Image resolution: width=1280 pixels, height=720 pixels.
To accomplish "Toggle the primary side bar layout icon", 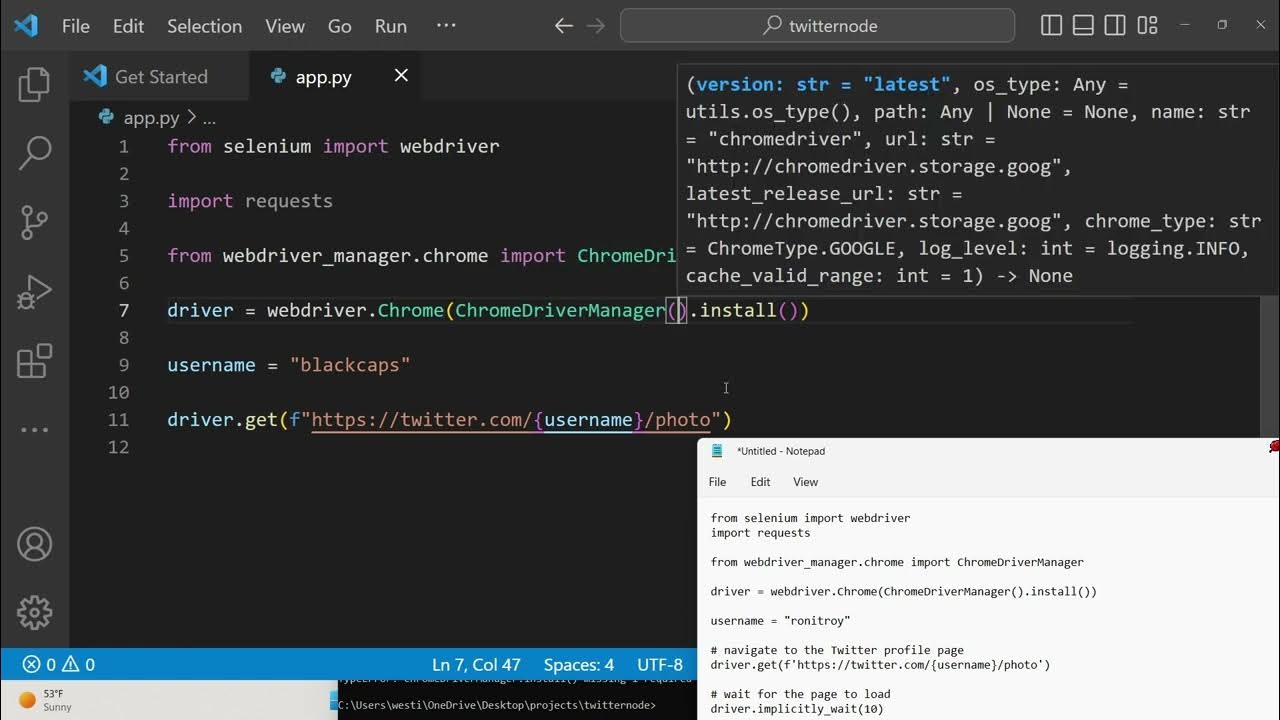I will [x=1051, y=26].
